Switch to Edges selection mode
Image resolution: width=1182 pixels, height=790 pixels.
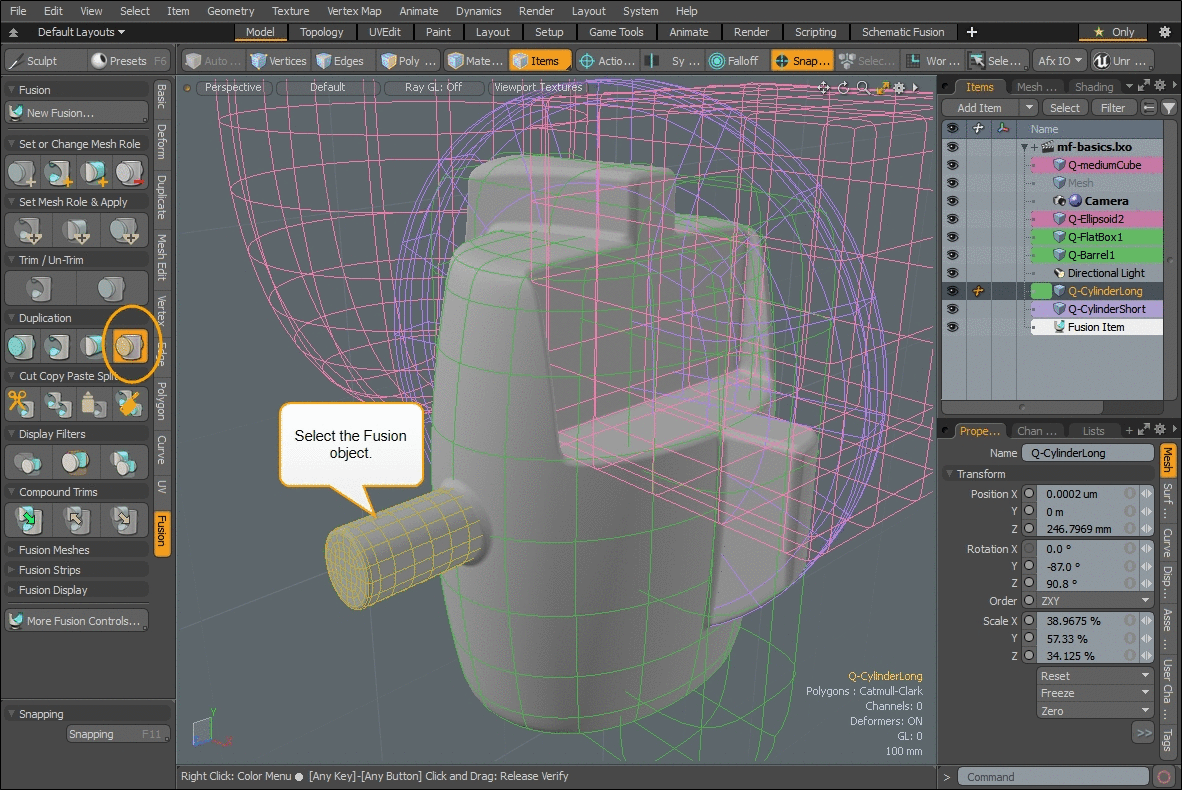point(340,61)
